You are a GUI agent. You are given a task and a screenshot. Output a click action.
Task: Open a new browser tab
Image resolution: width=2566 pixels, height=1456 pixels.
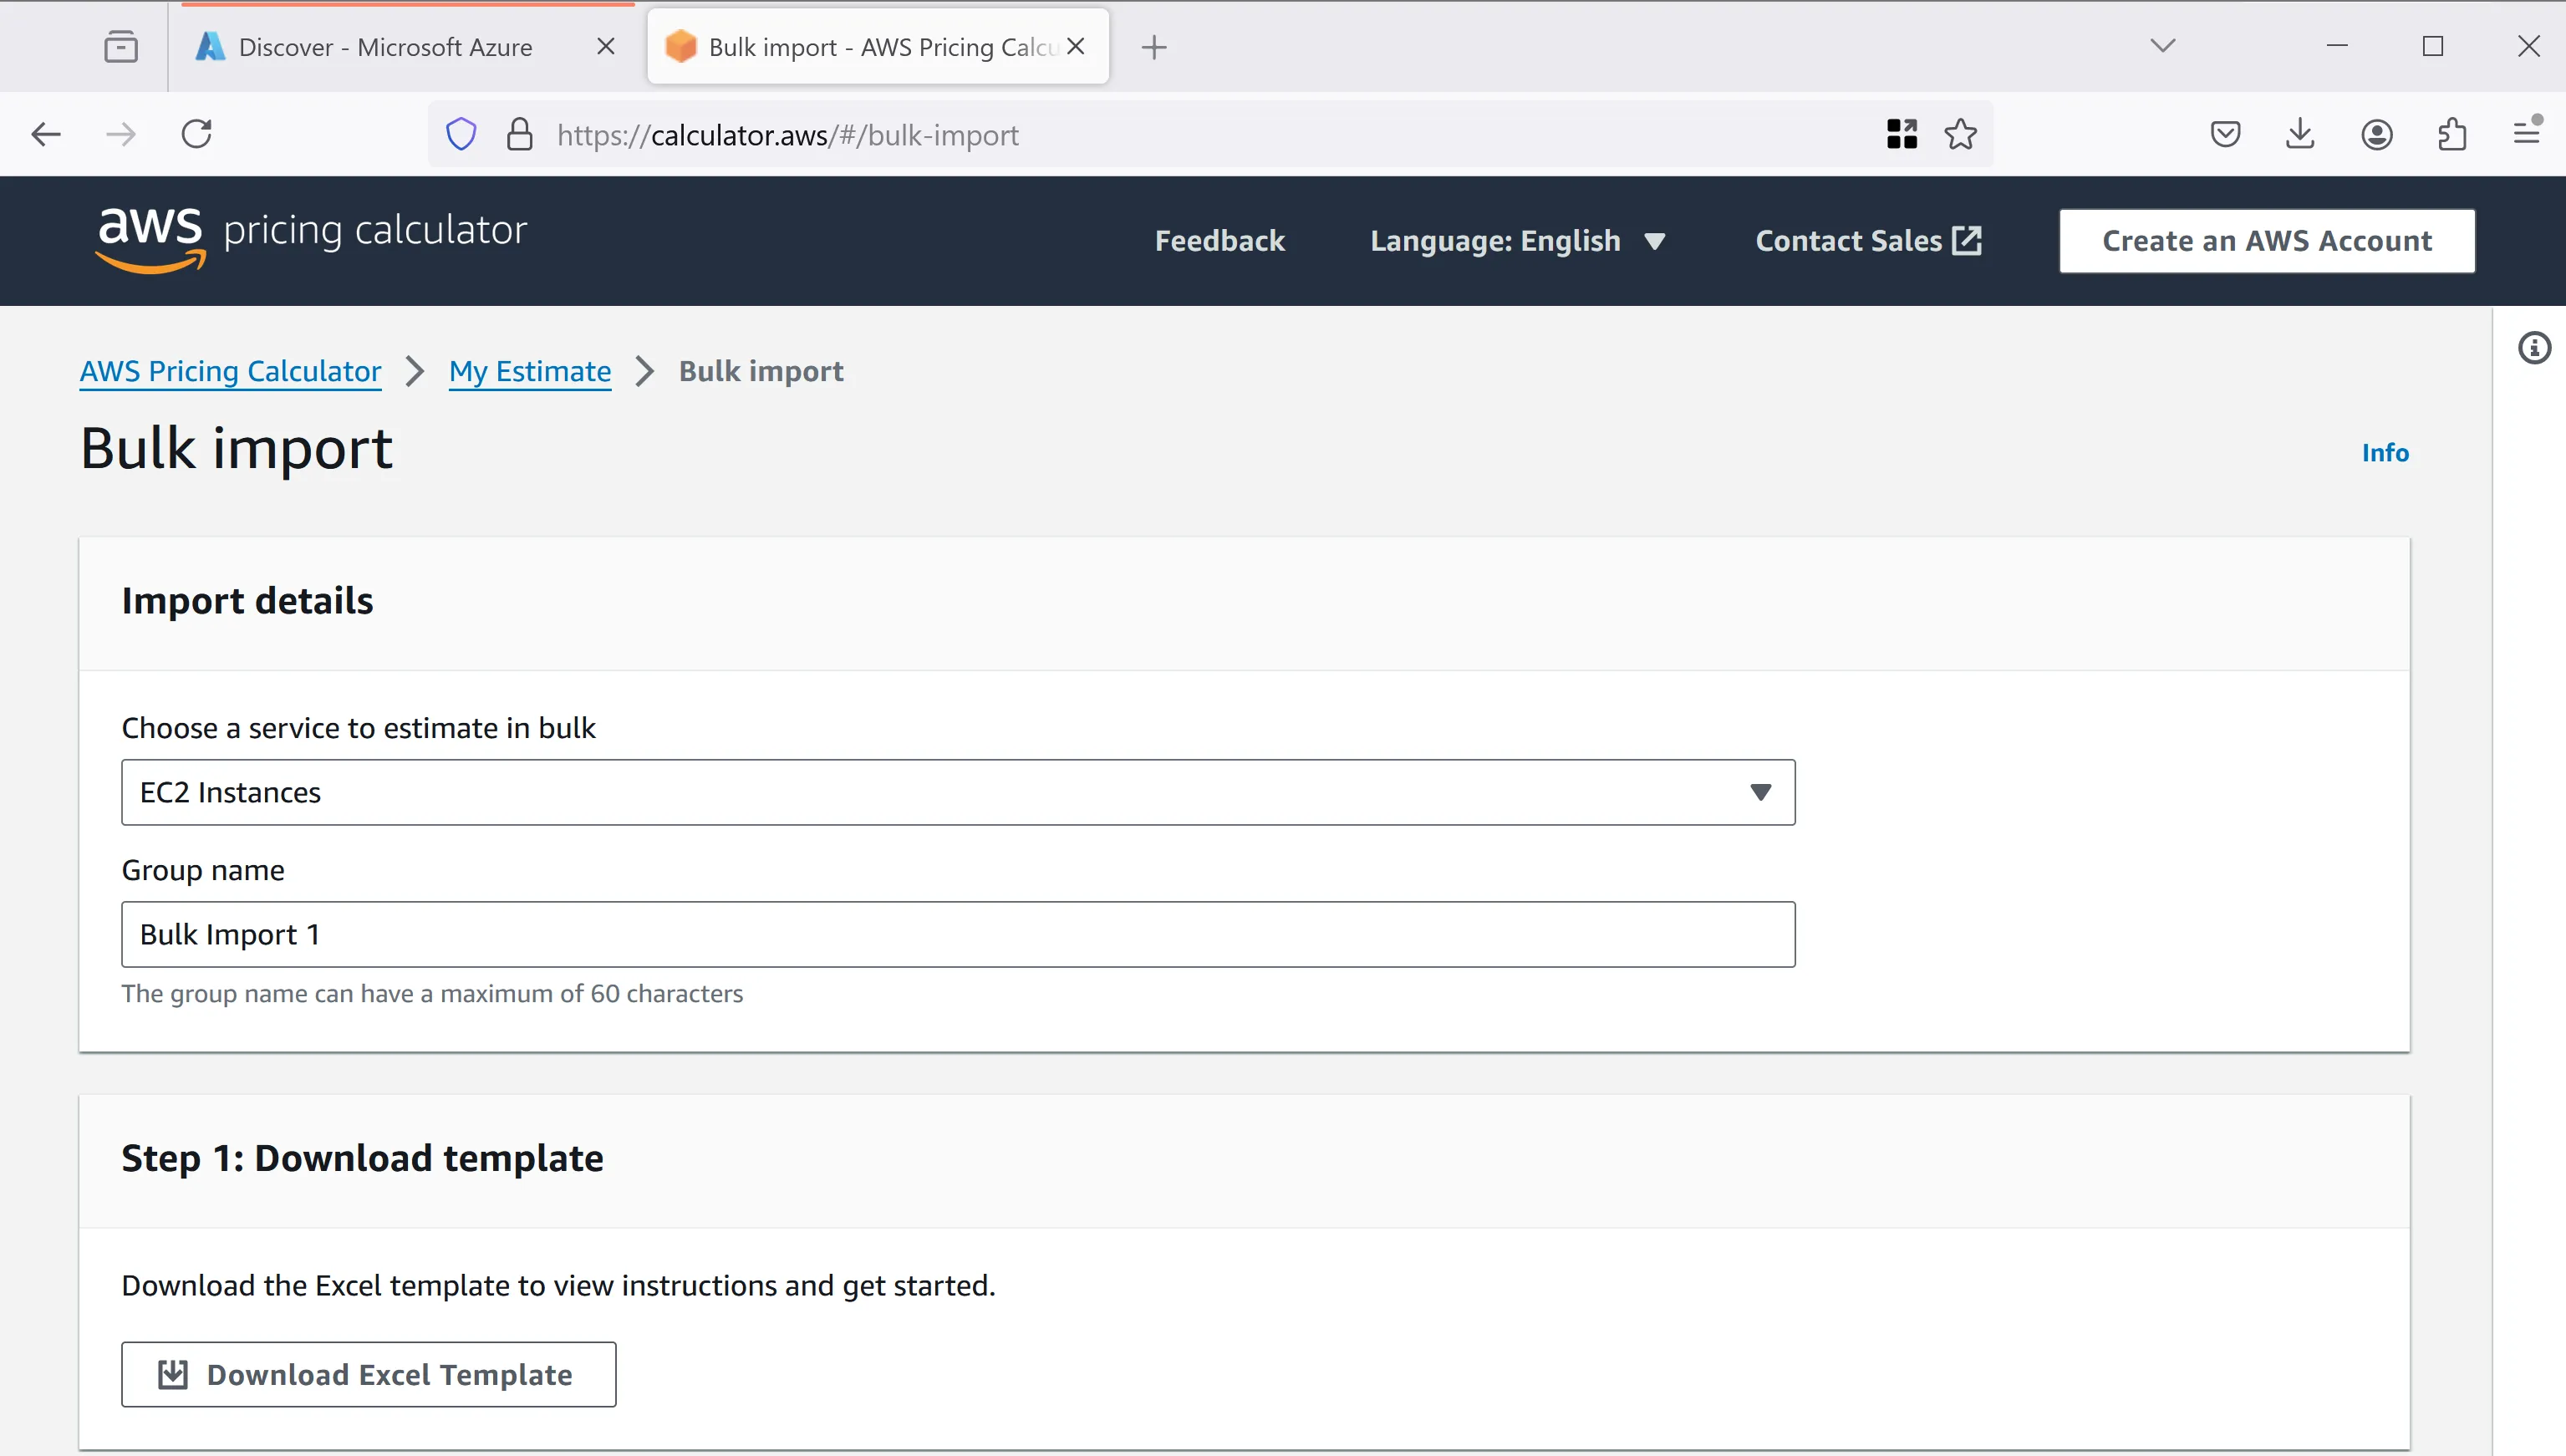(x=1154, y=47)
